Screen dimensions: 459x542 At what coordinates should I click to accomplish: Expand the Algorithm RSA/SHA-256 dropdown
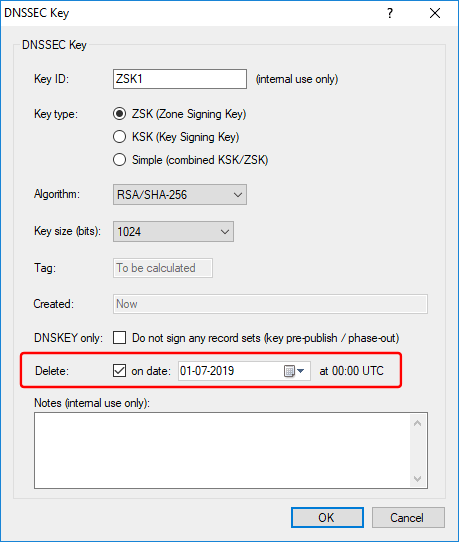coord(180,195)
